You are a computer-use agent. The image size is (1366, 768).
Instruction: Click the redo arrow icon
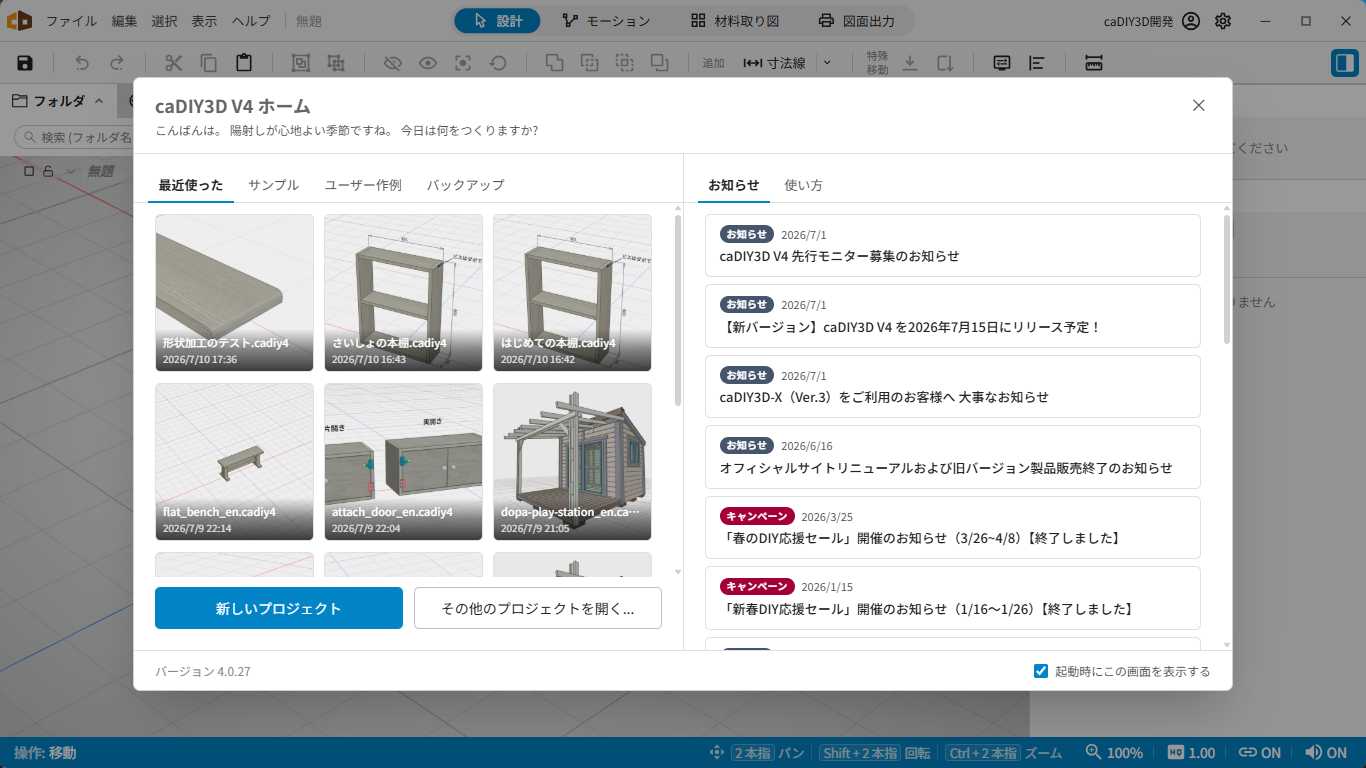coord(117,63)
